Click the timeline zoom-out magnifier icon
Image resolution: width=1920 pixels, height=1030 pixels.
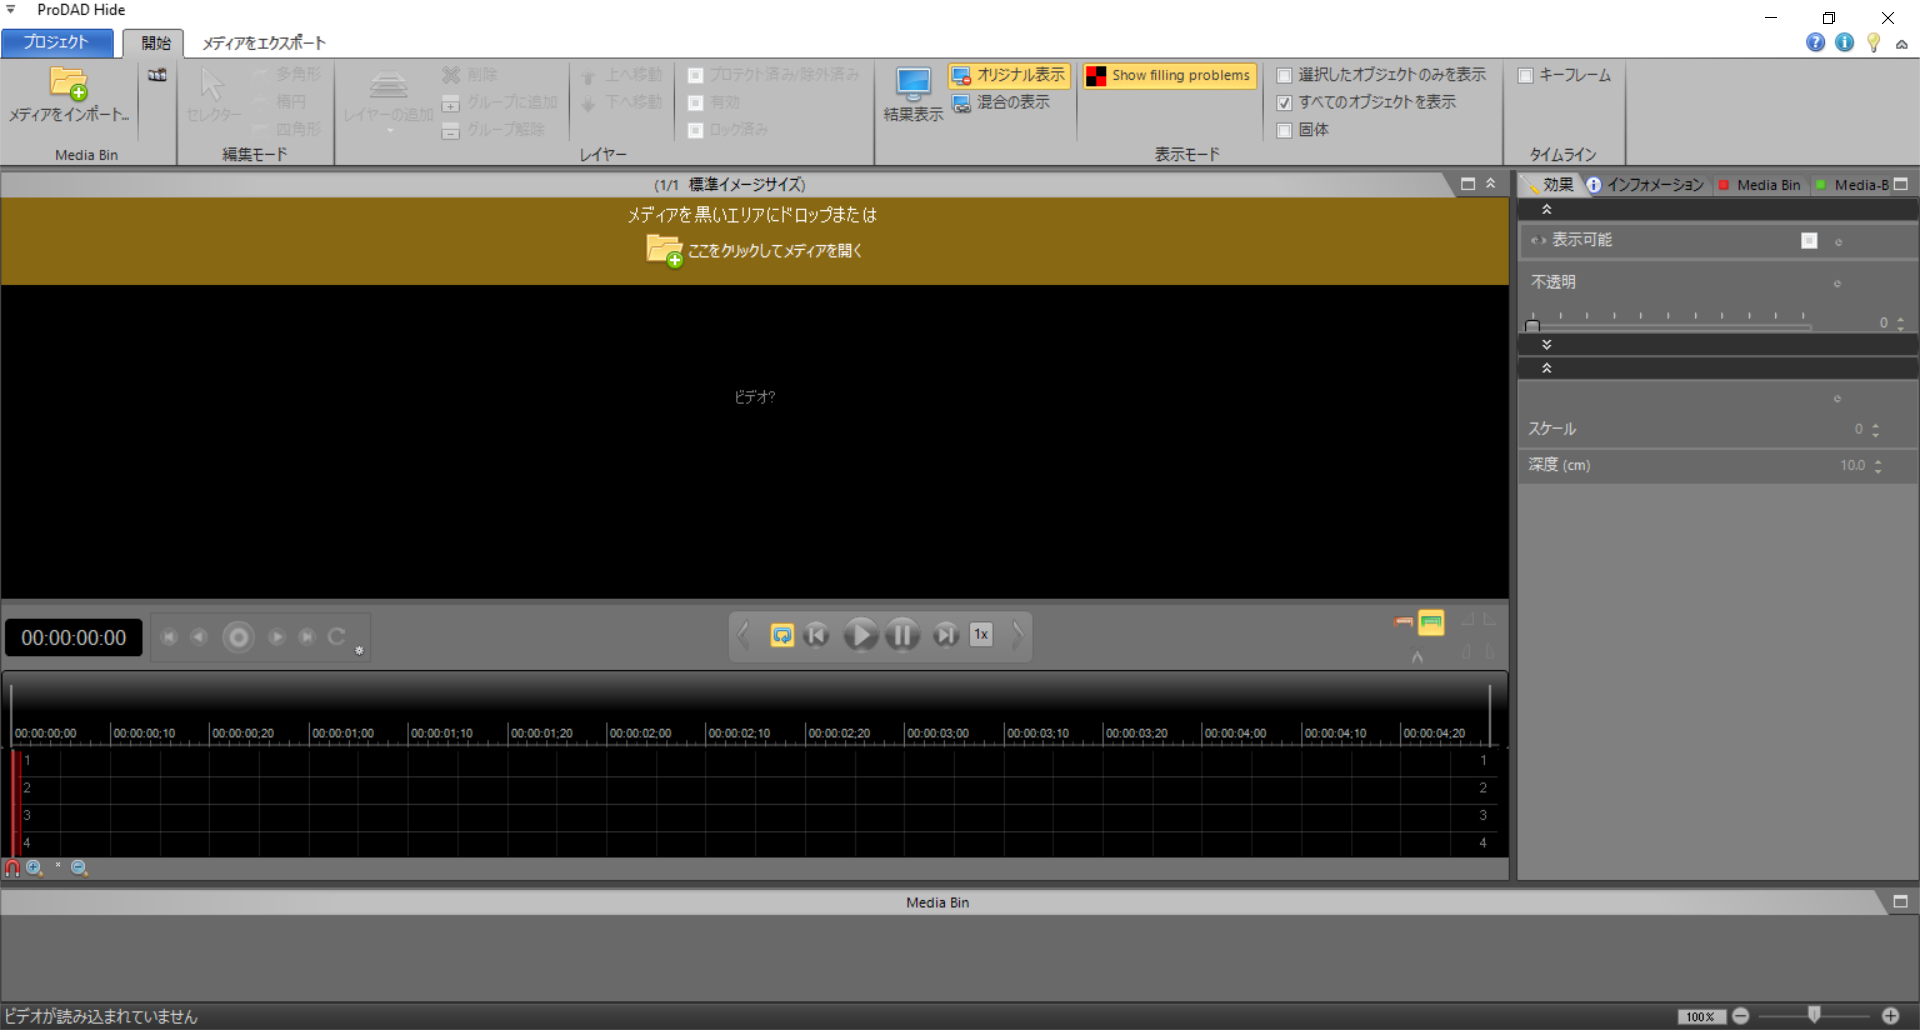coord(79,868)
